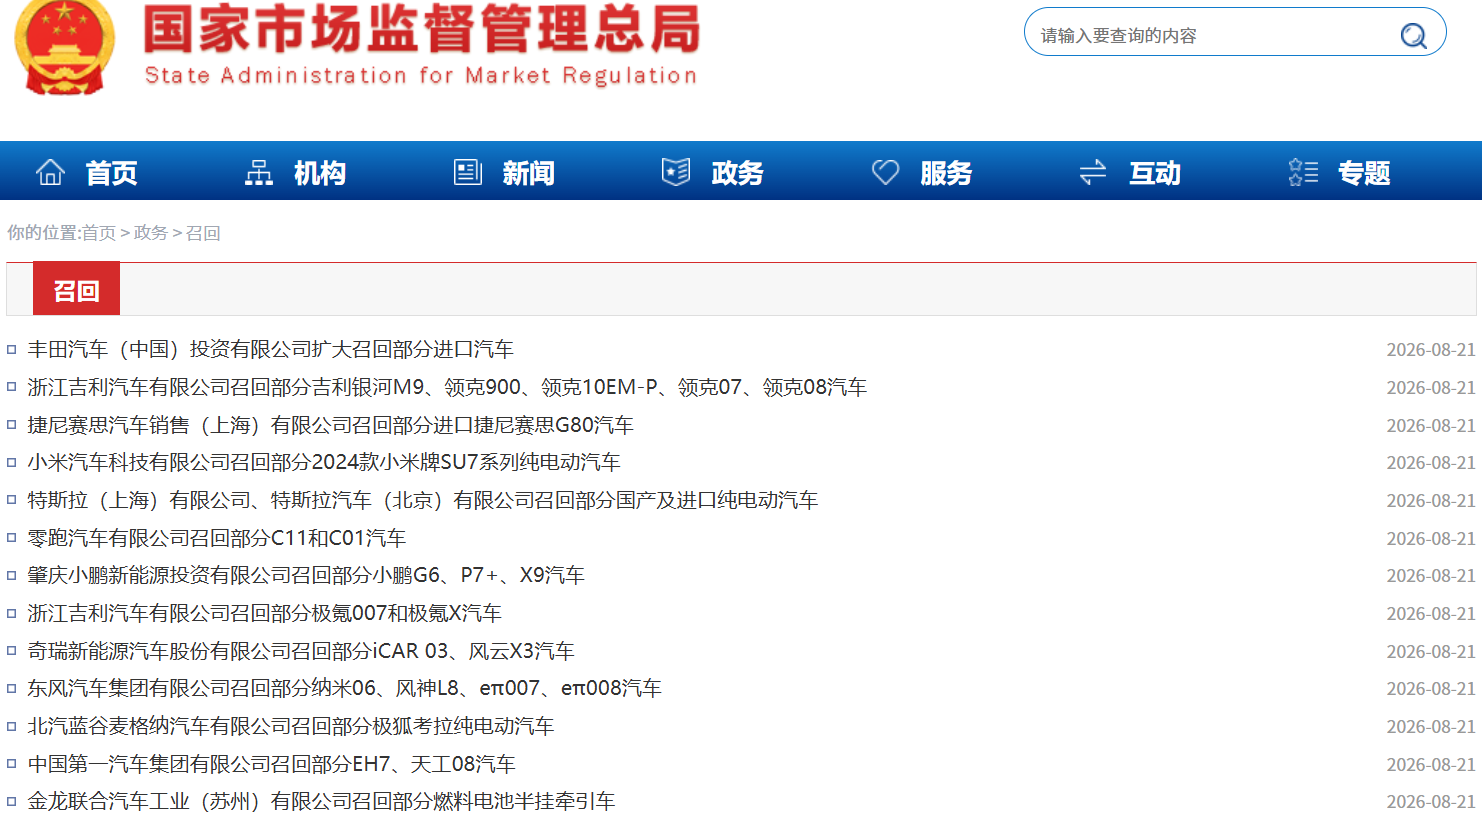Click the 2026-08-21 date on the 小米汽车 row

(x=1431, y=463)
